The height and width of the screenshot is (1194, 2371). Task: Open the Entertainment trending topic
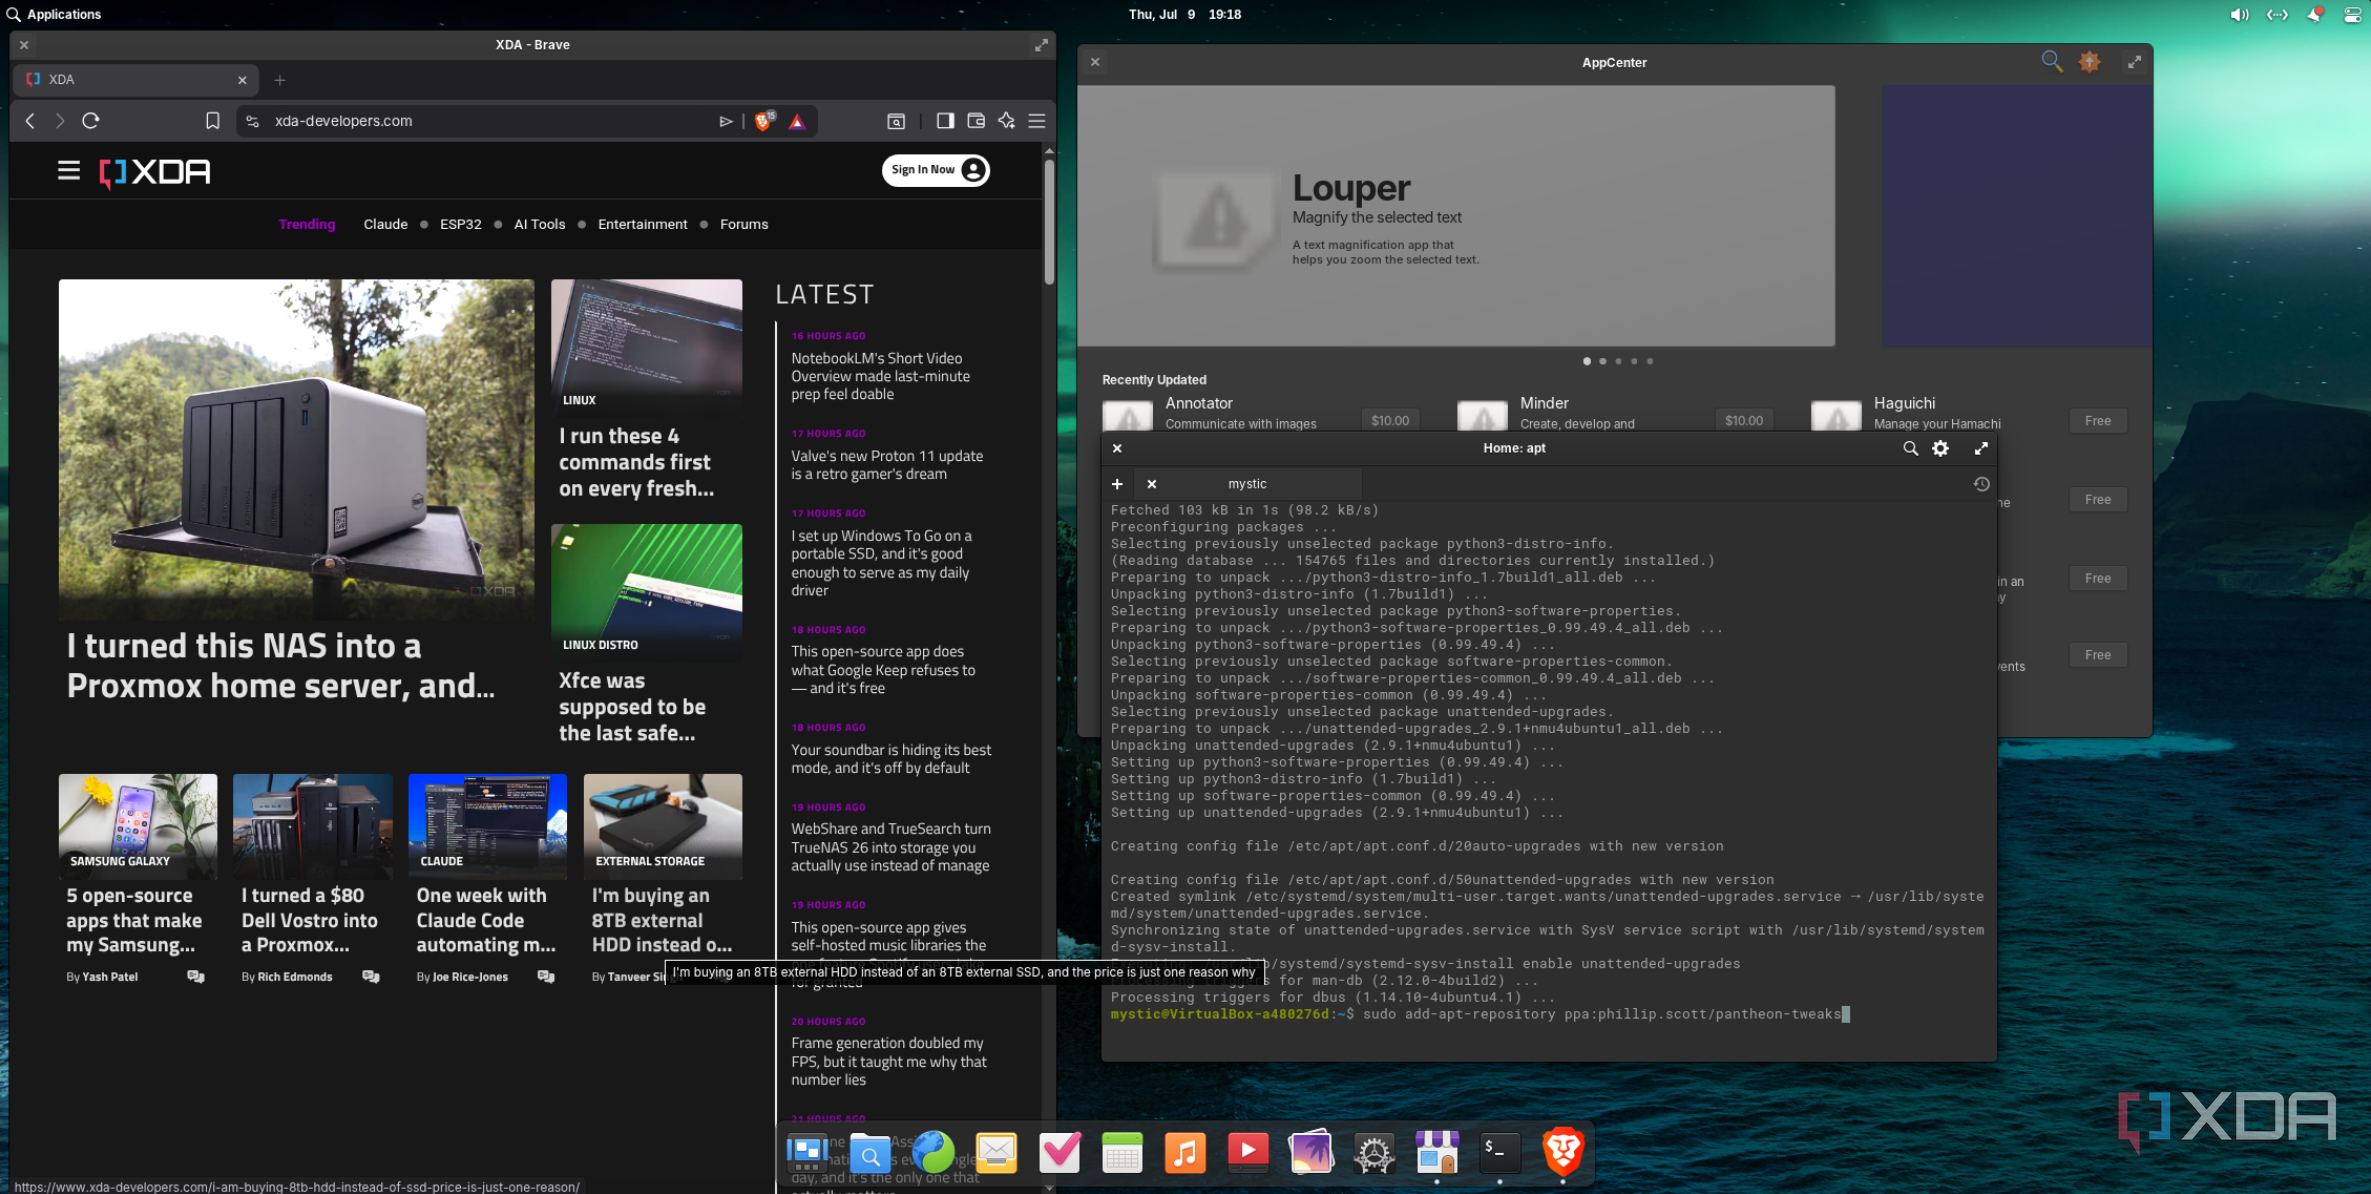(642, 224)
